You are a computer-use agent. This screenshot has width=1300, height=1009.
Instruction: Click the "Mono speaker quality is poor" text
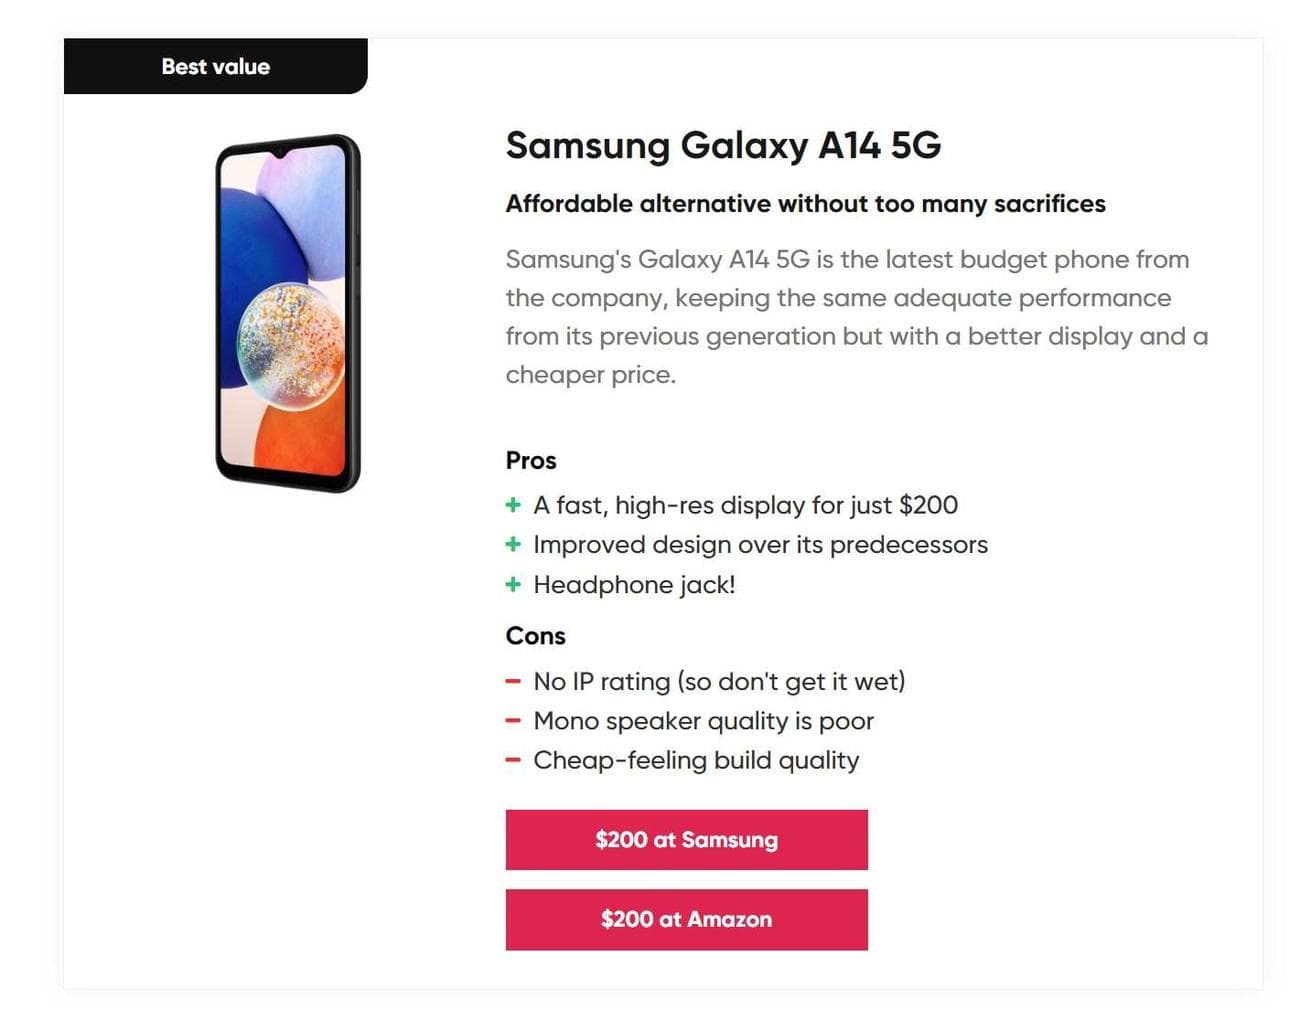pyautogui.click(x=703, y=721)
